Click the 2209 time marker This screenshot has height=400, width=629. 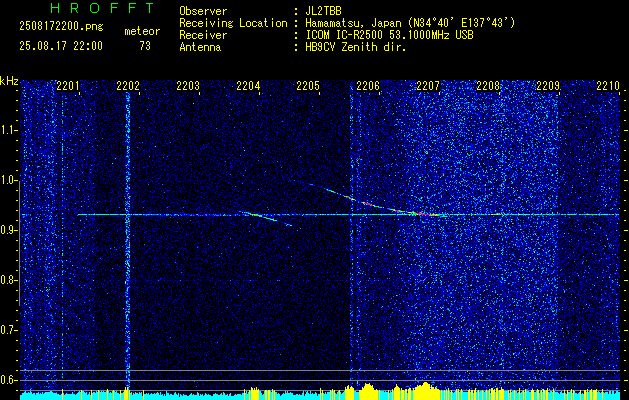pos(548,86)
